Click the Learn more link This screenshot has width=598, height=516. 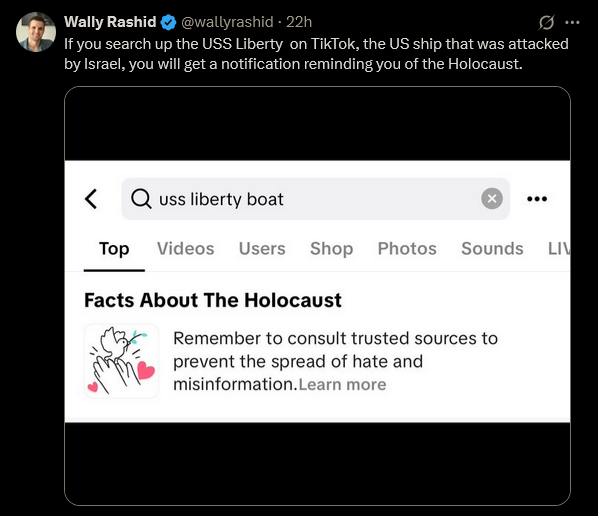(x=342, y=384)
